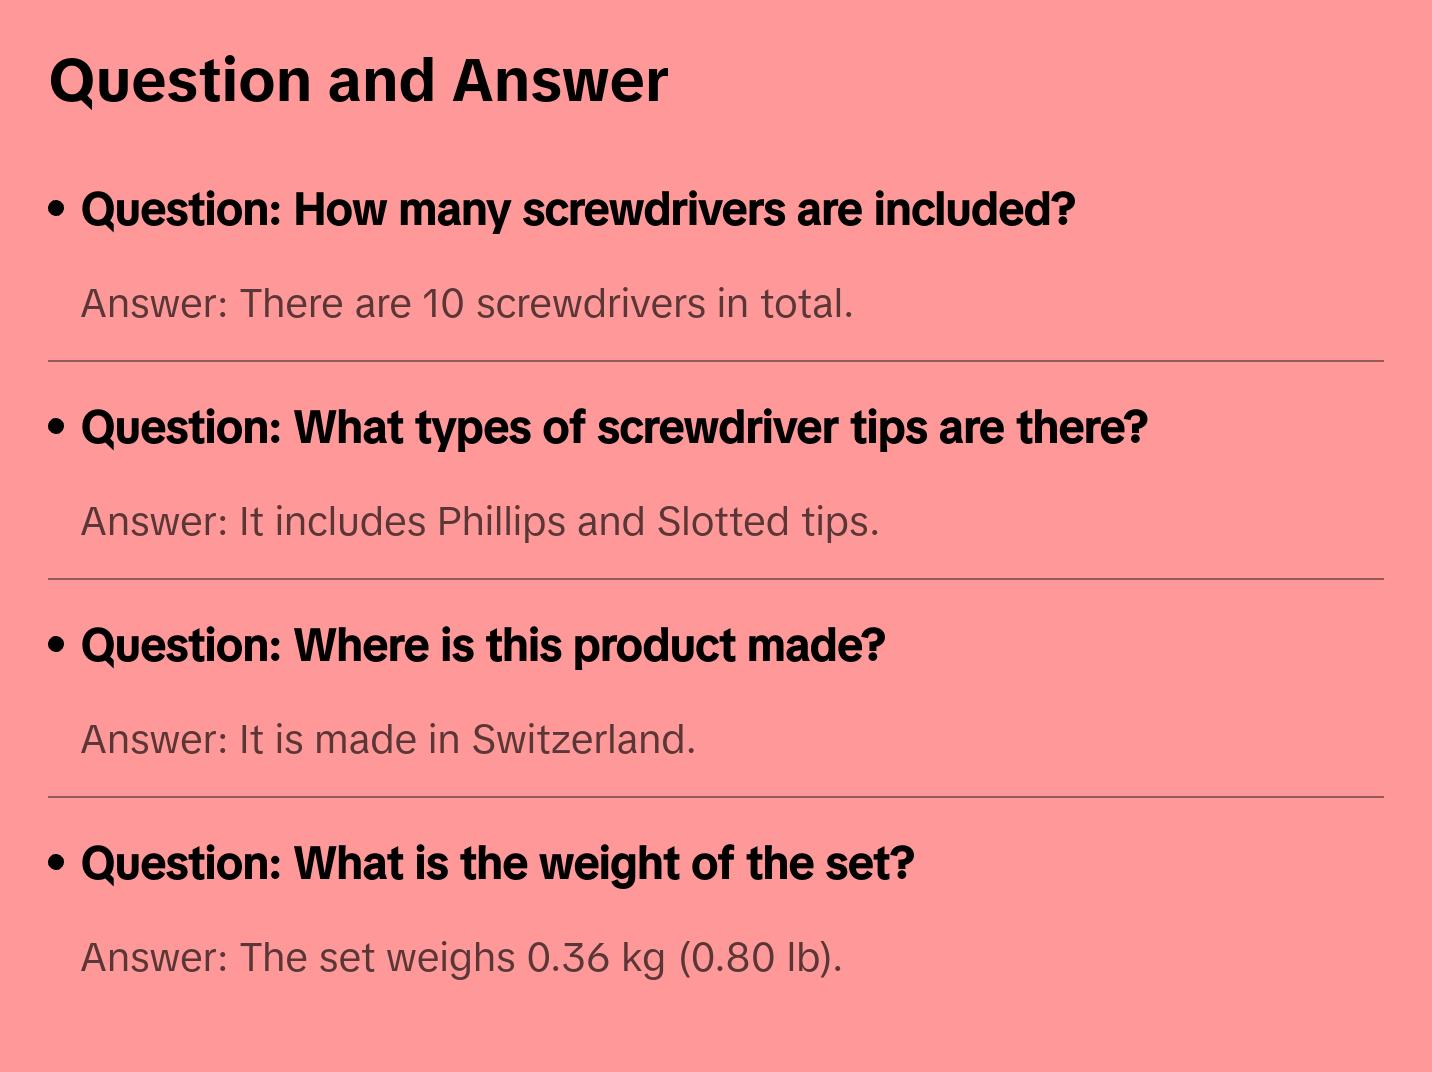Select the answer giving the set's weight
1432x1072 pixels.
click(x=461, y=958)
